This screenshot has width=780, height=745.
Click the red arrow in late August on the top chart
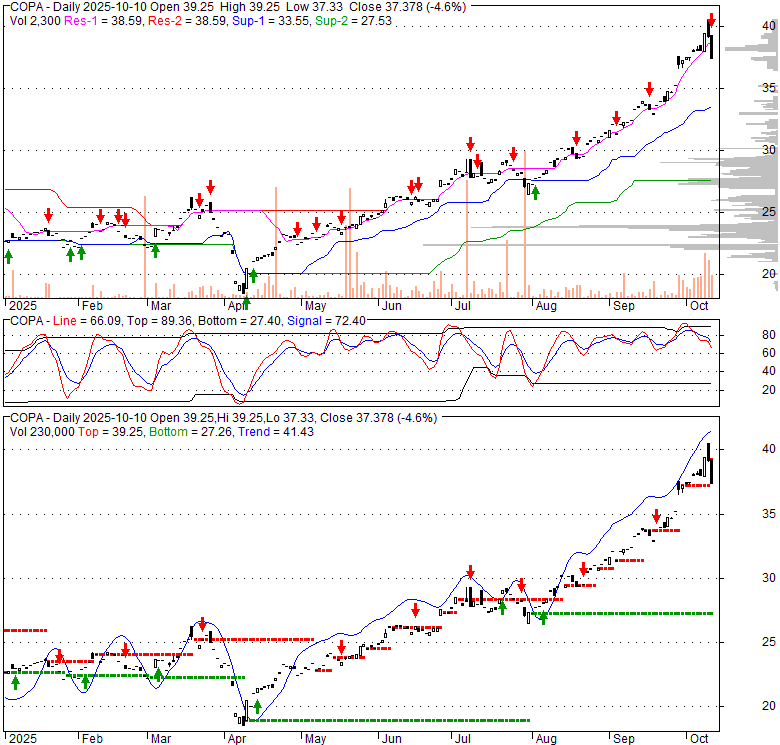576,139
